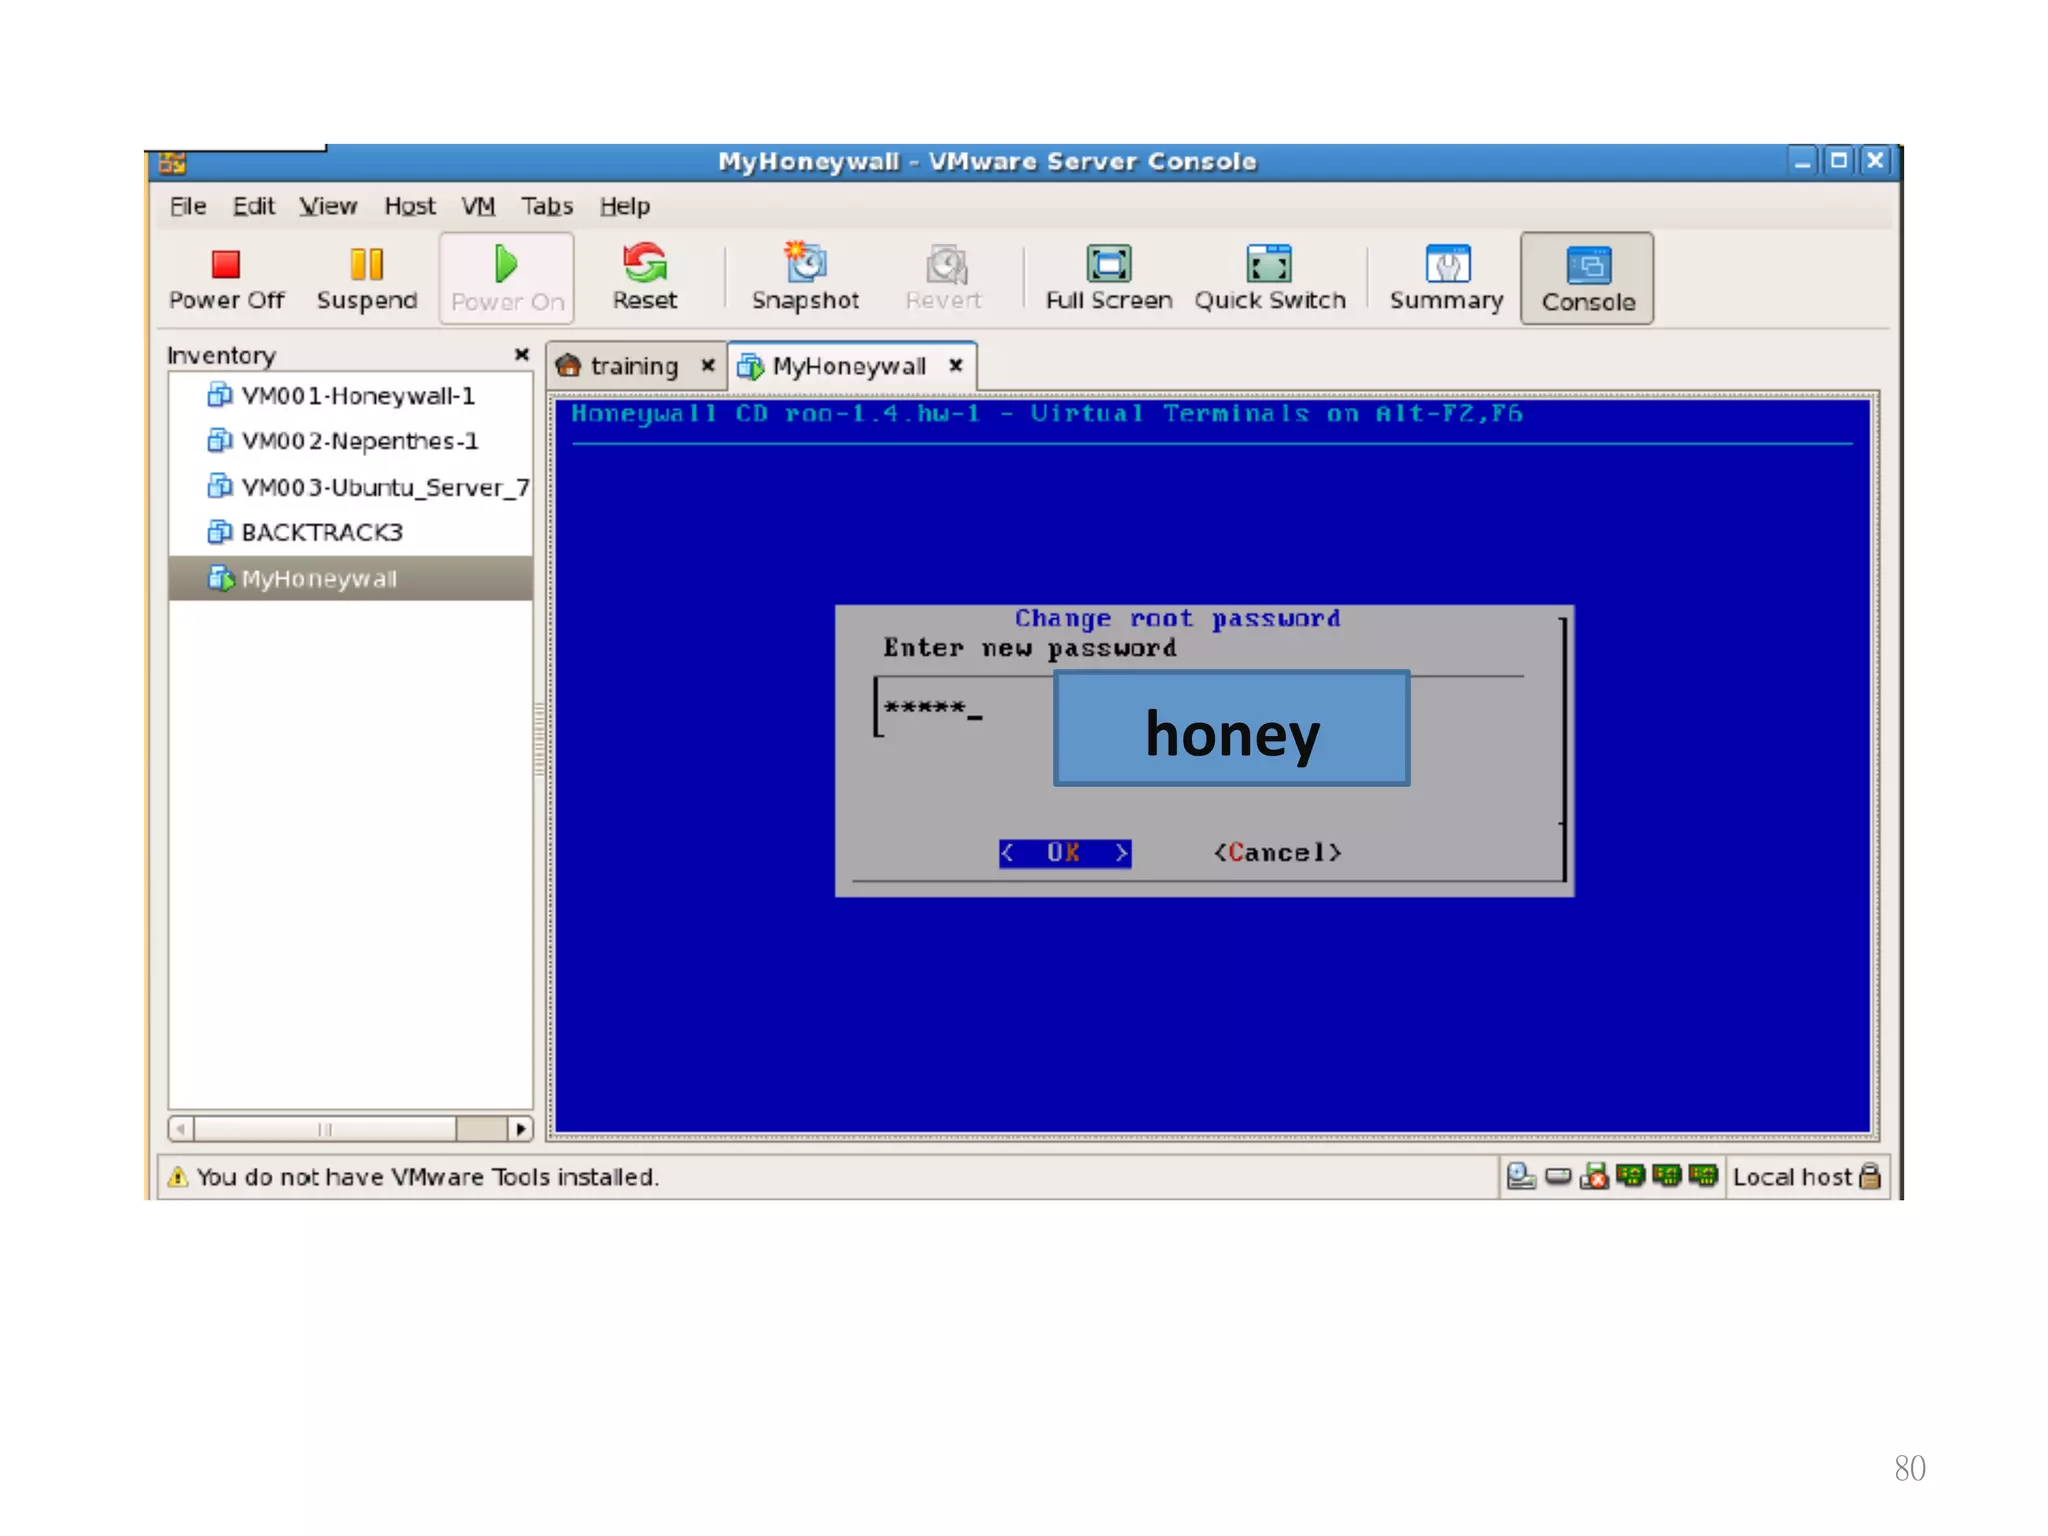
Task: Open the Tabs menu
Action: pos(546,206)
